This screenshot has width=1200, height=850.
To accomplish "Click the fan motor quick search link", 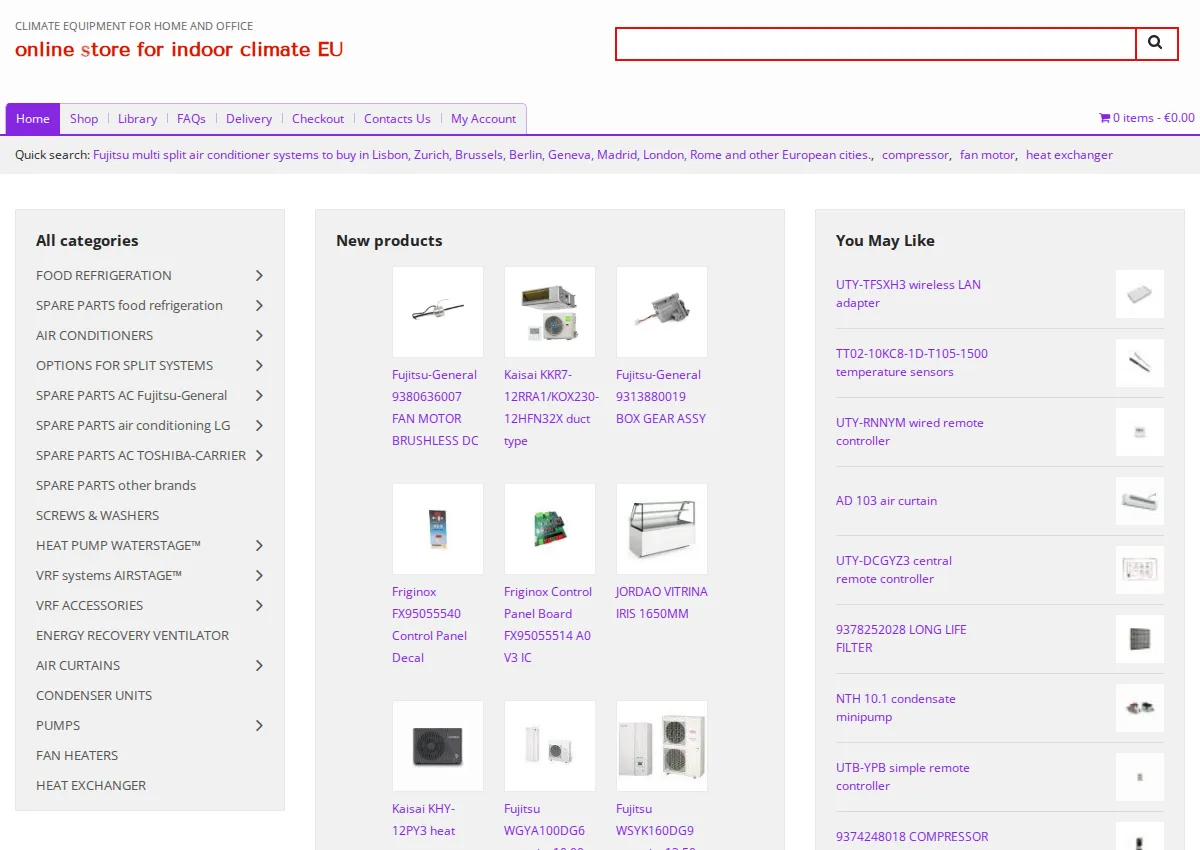I will tap(987, 155).
